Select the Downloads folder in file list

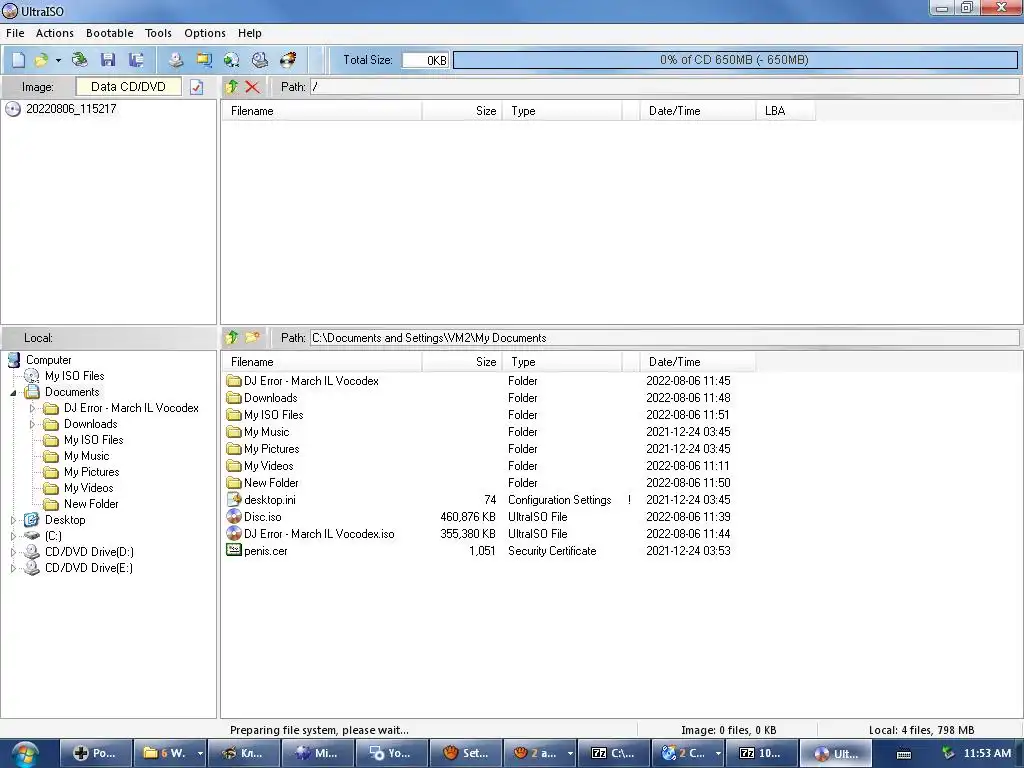click(270, 398)
